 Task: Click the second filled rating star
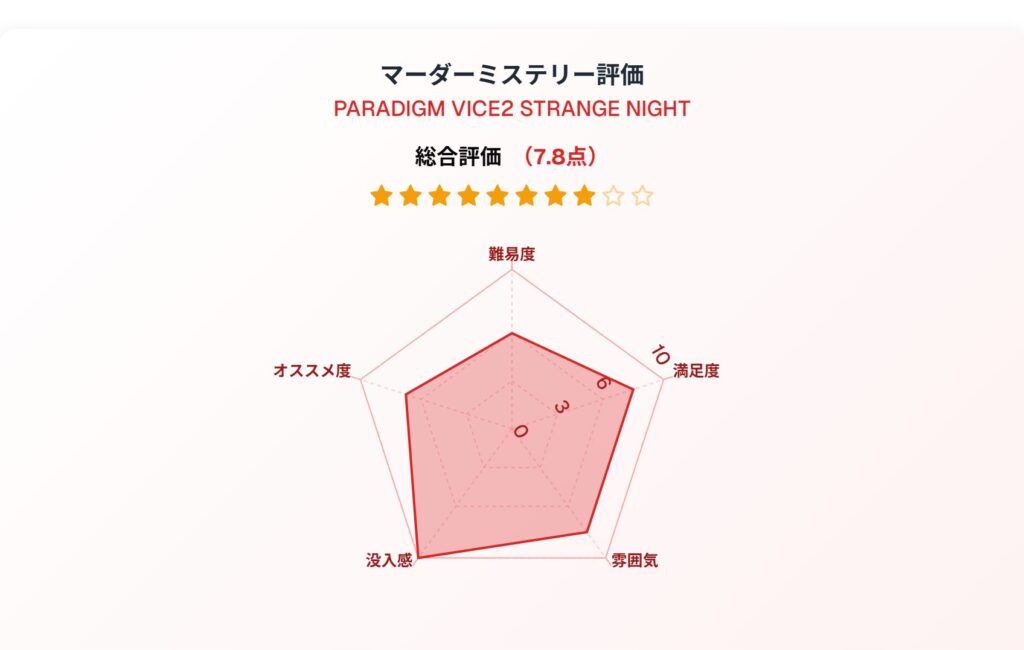(410, 195)
